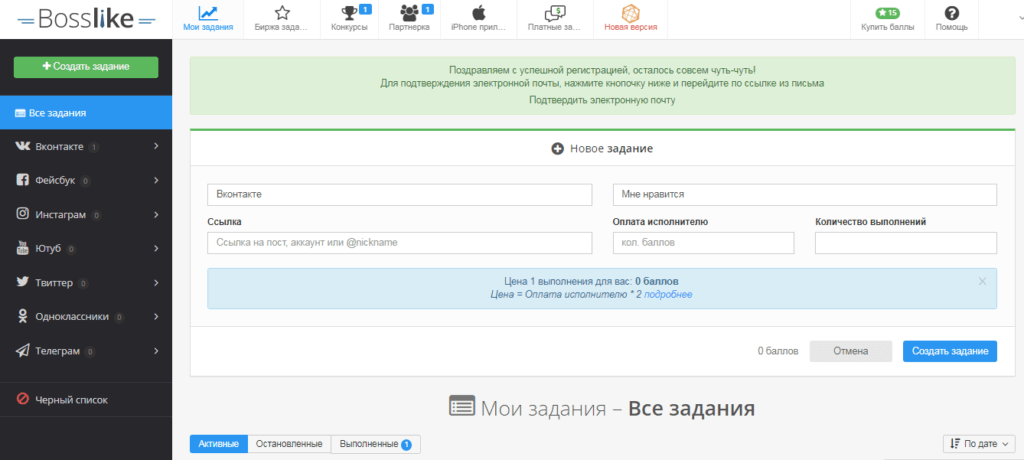Screen dimensions: 1024x460
Task: Switch to the Остановленные tab
Action: [x=289, y=444]
